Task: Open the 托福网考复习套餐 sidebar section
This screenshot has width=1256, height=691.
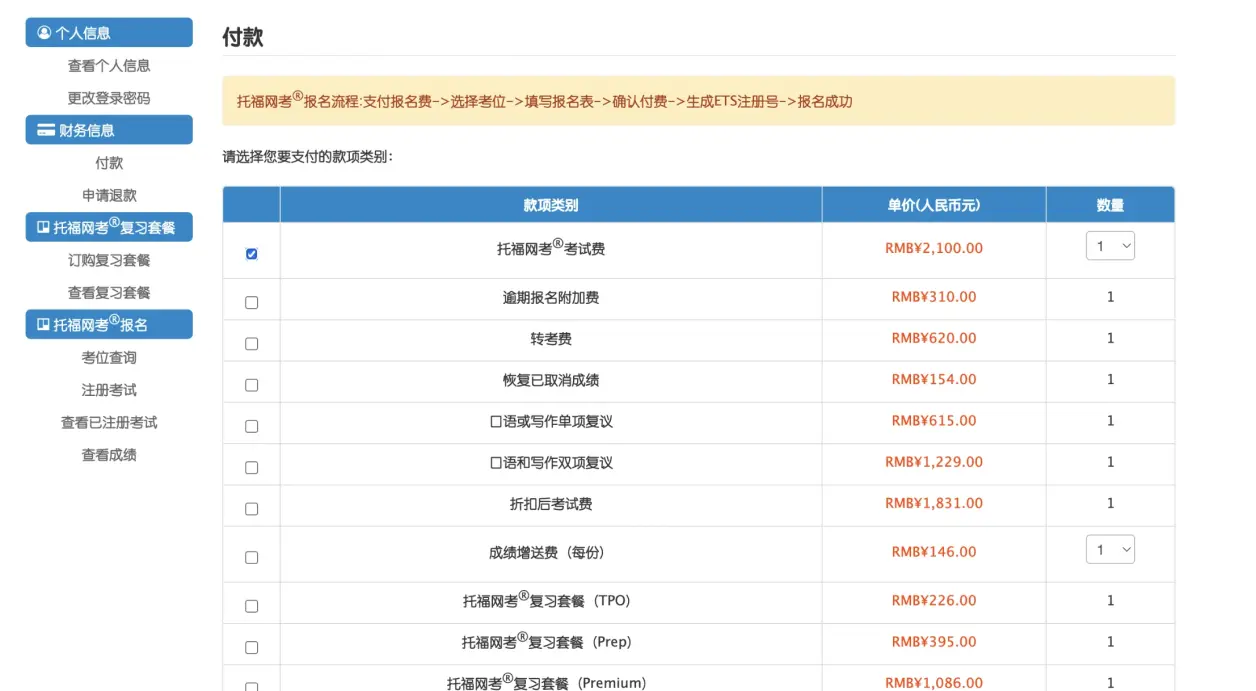Action: 109,227
